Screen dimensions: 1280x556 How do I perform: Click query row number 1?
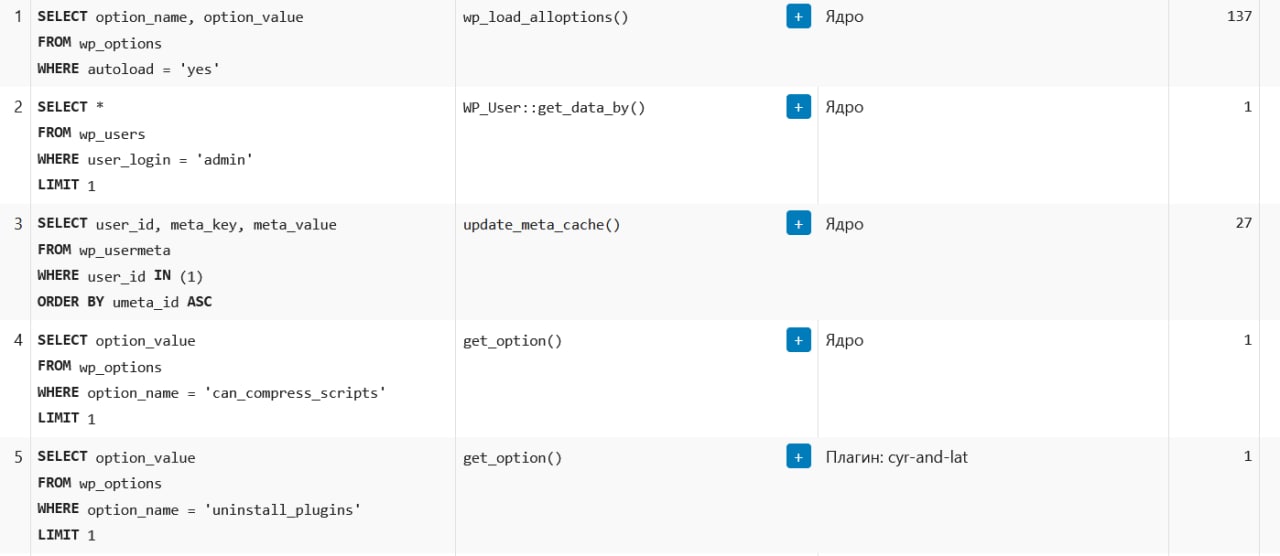(18, 17)
